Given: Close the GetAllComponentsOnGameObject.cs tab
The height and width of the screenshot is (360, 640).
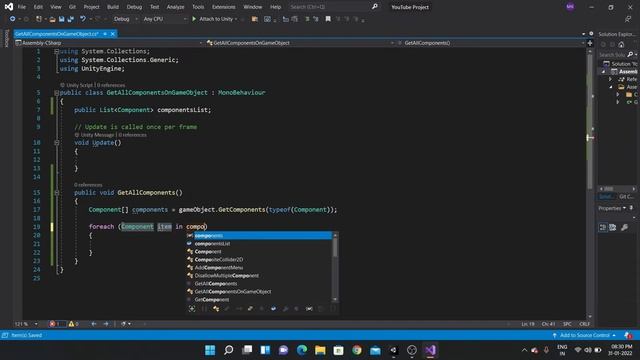Looking at the screenshot, I should 113,34.
